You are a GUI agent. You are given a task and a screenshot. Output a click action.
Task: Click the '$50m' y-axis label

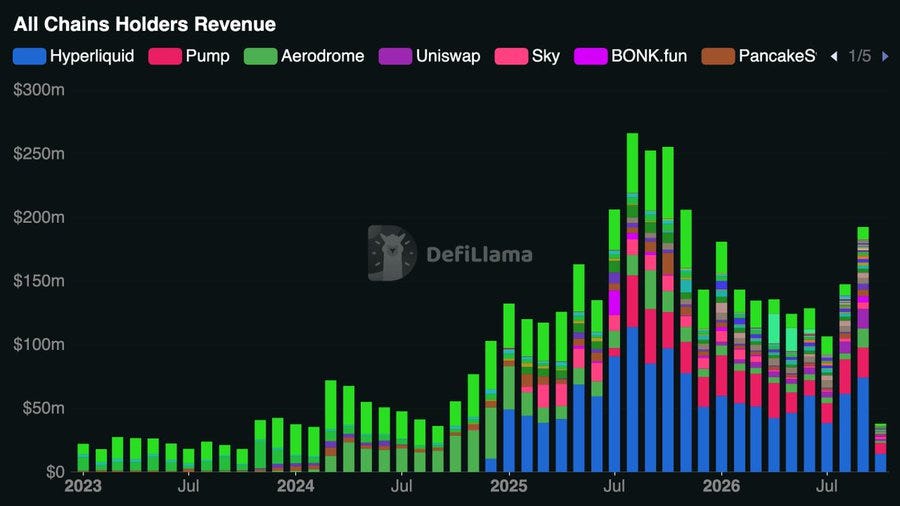(x=44, y=408)
